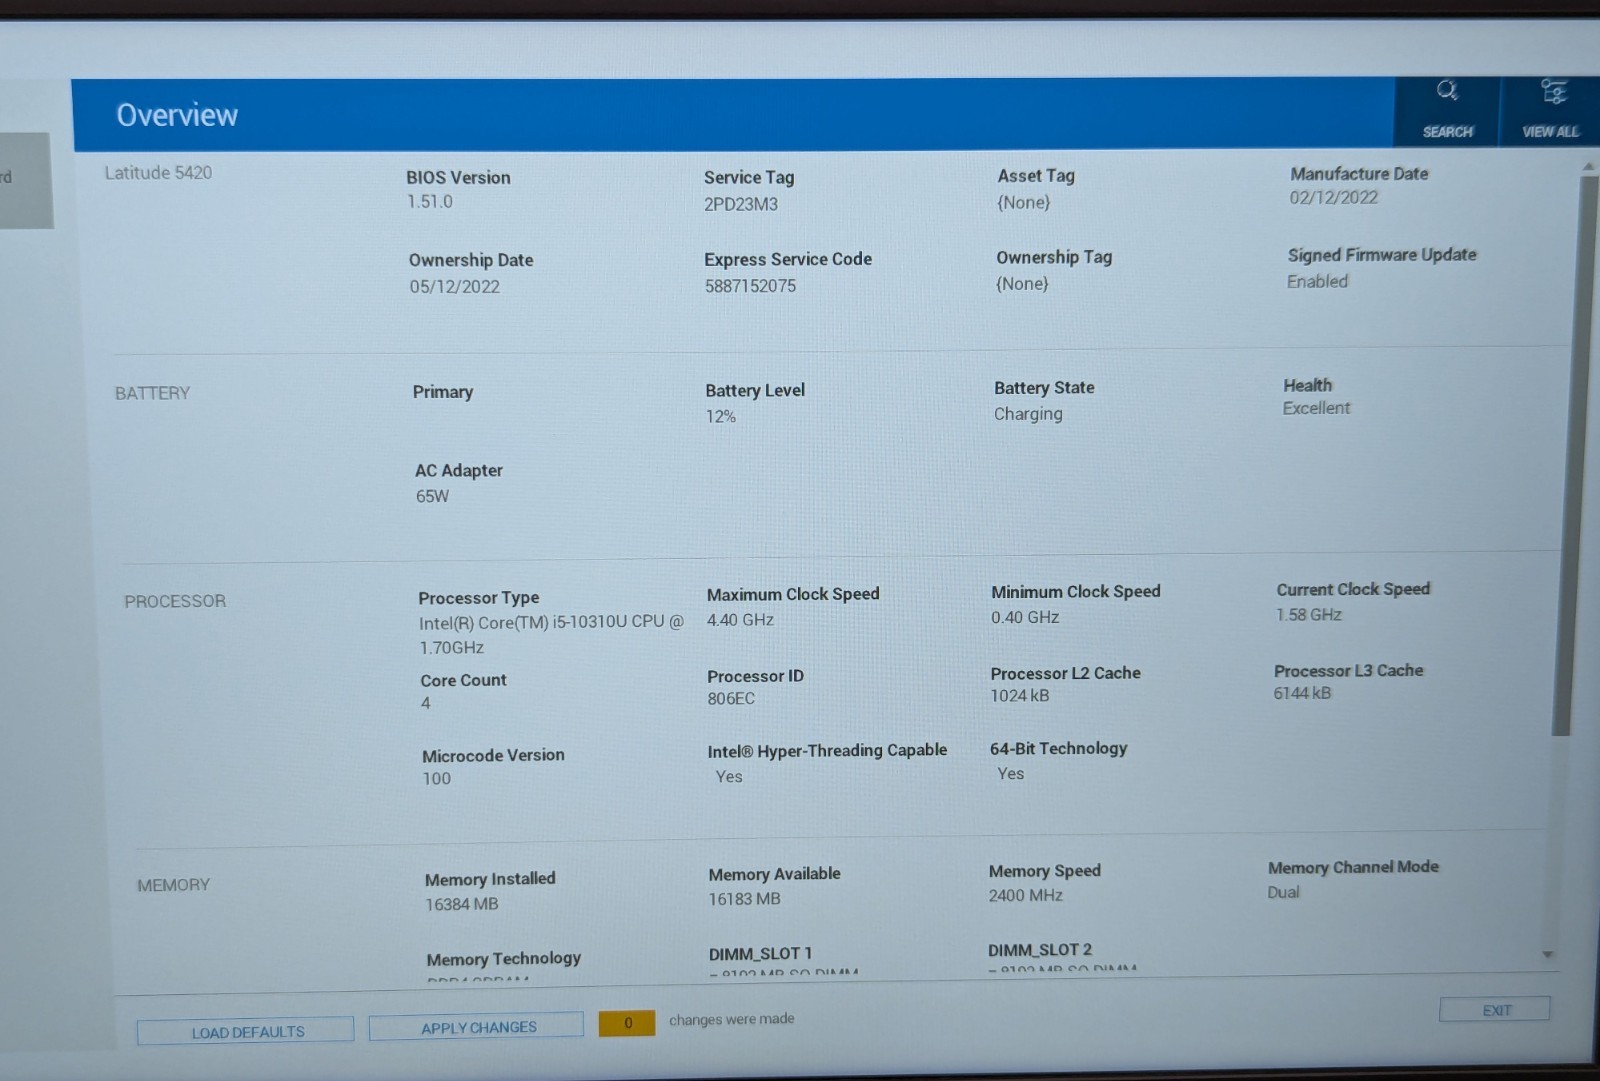Click the yellow changes counter box
Screen dimensions: 1600x1081
[627, 1023]
